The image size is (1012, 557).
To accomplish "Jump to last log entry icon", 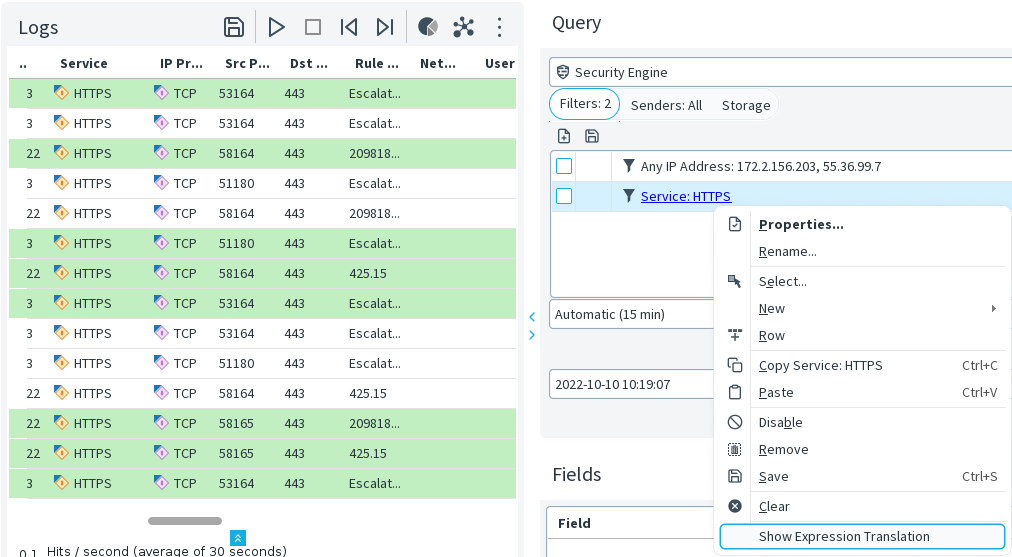I will 384,27.
